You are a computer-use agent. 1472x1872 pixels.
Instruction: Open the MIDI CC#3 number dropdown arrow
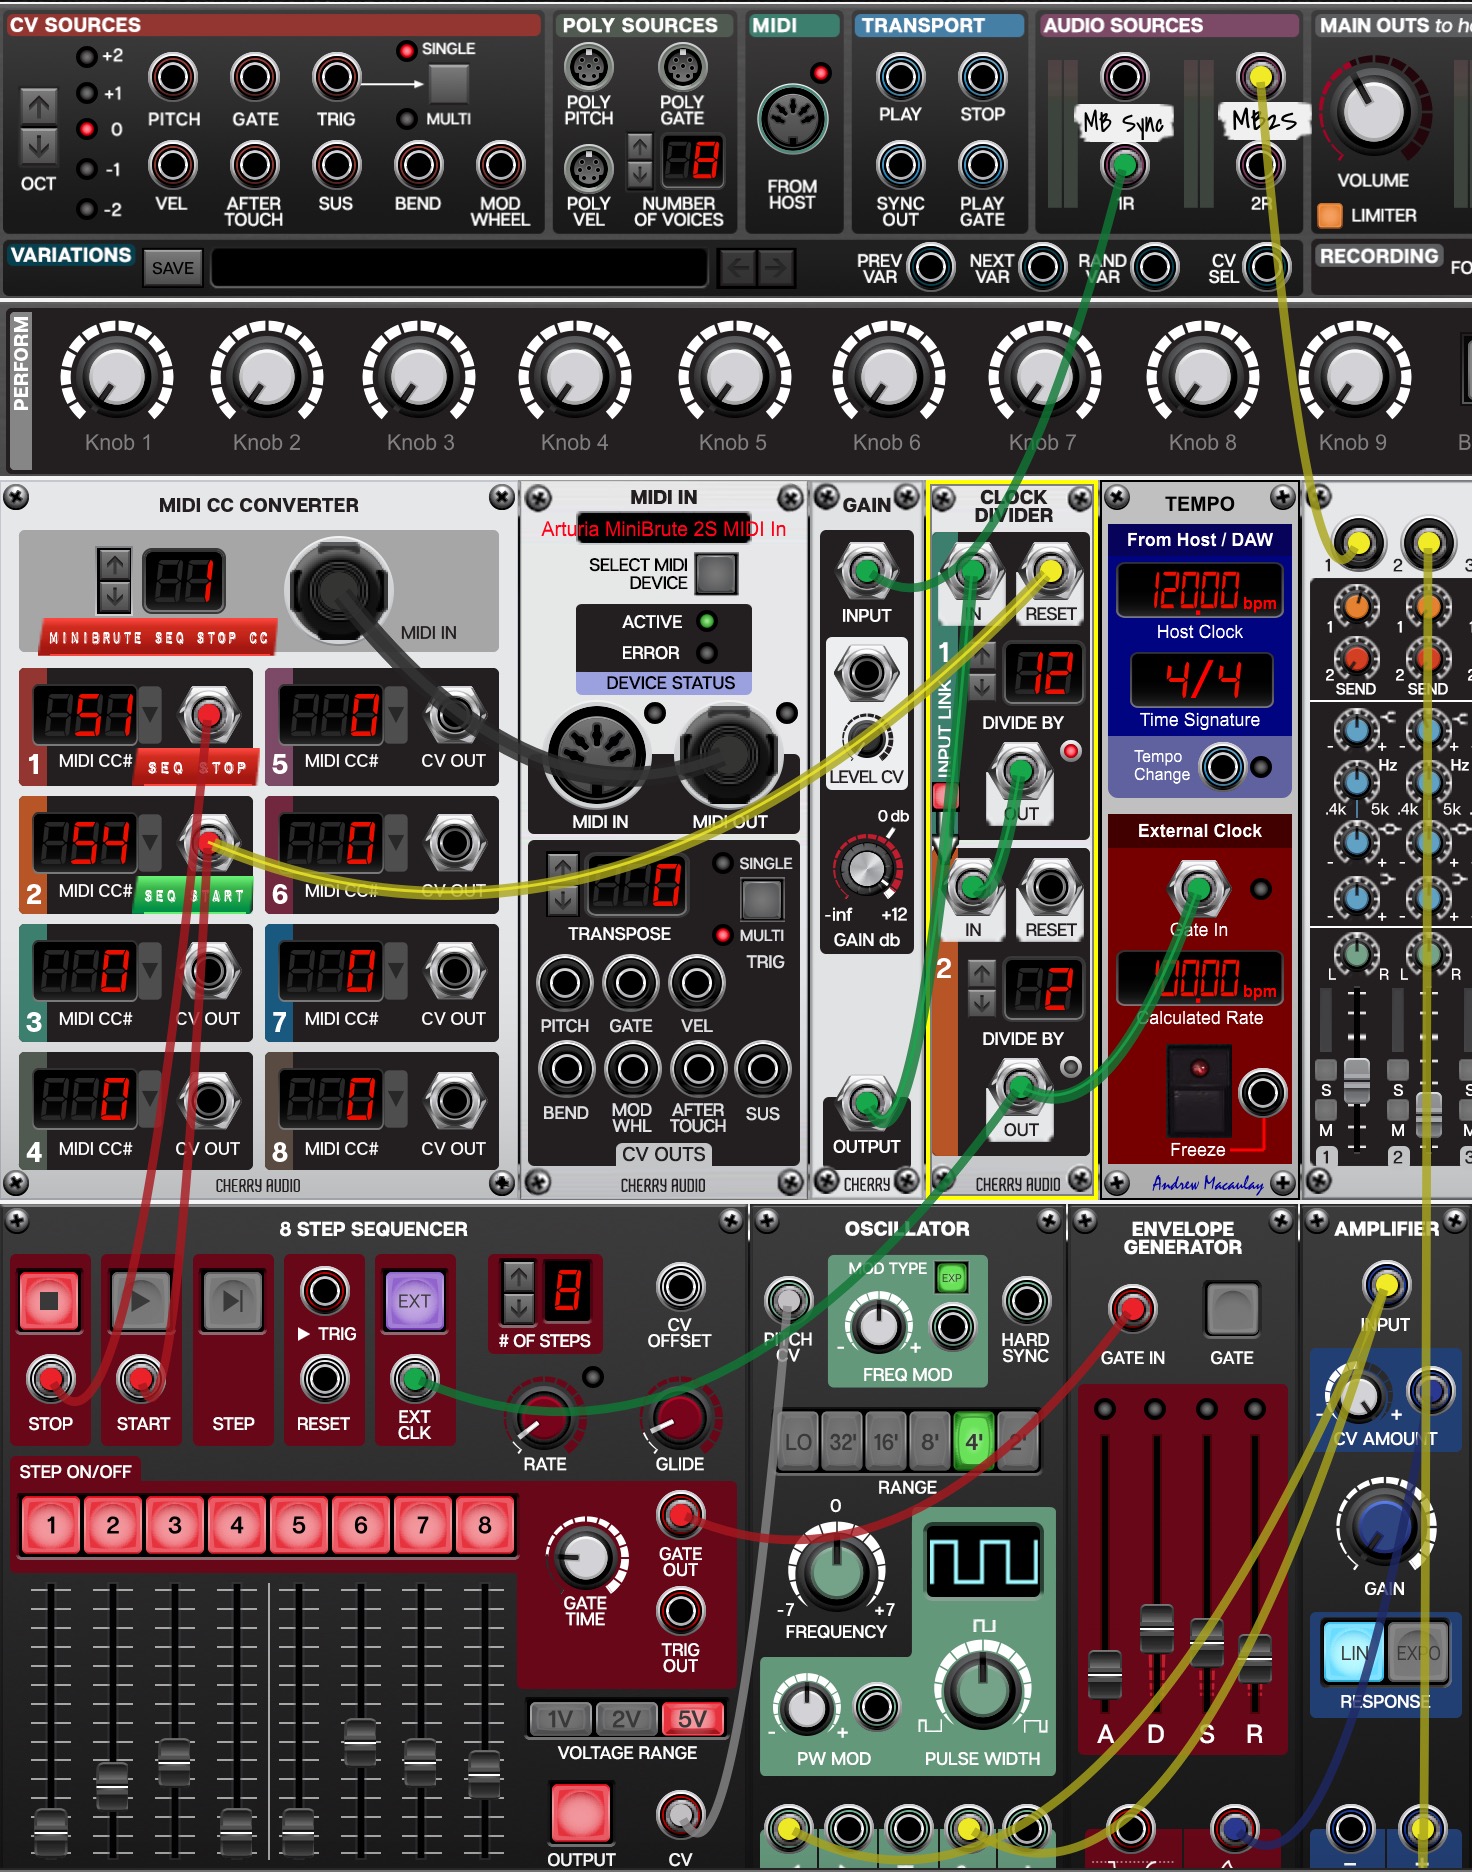[x=150, y=970]
